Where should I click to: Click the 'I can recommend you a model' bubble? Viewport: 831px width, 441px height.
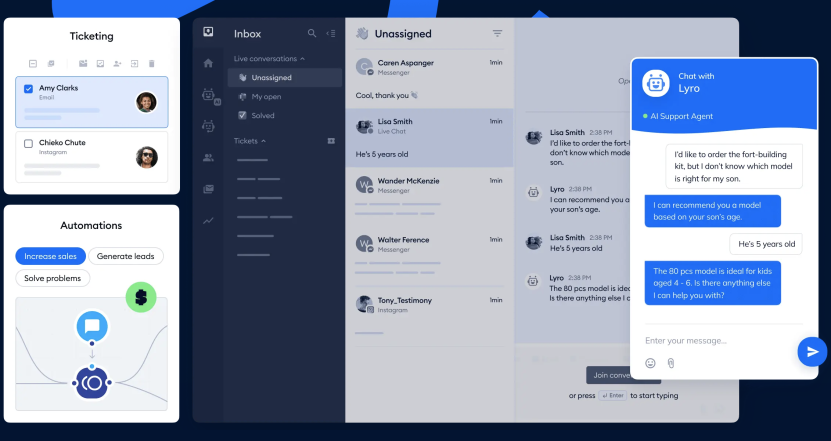pyautogui.click(x=712, y=211)
